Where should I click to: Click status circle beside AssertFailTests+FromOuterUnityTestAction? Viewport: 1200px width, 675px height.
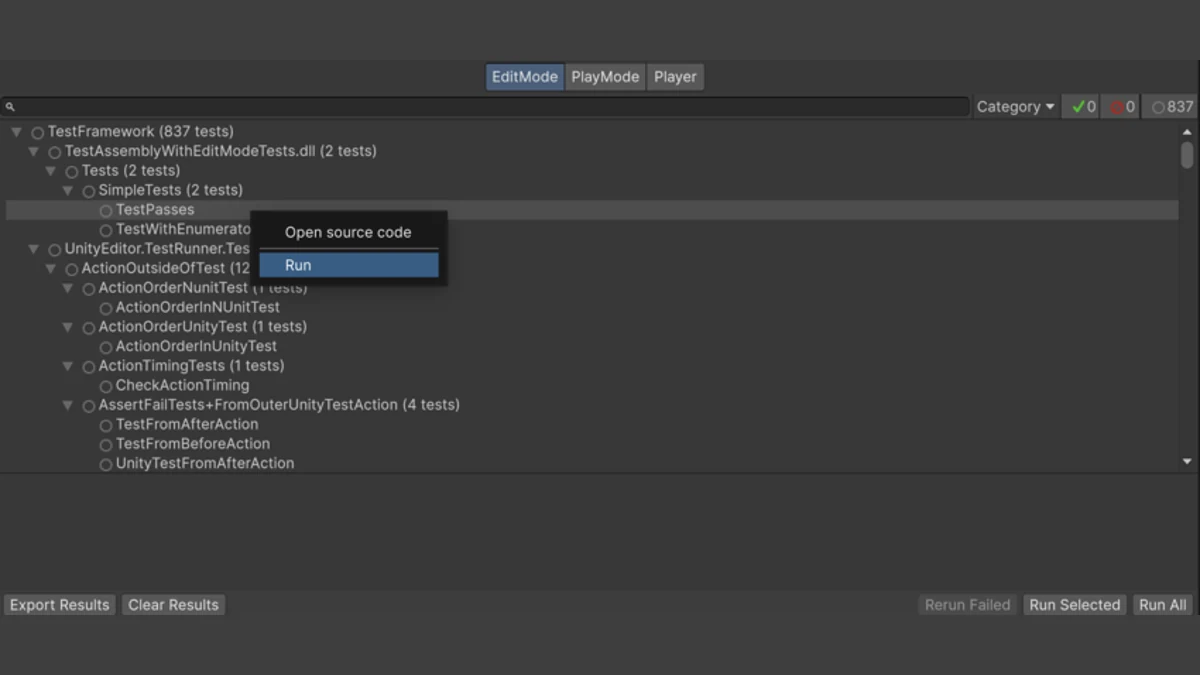pos(89,406)
